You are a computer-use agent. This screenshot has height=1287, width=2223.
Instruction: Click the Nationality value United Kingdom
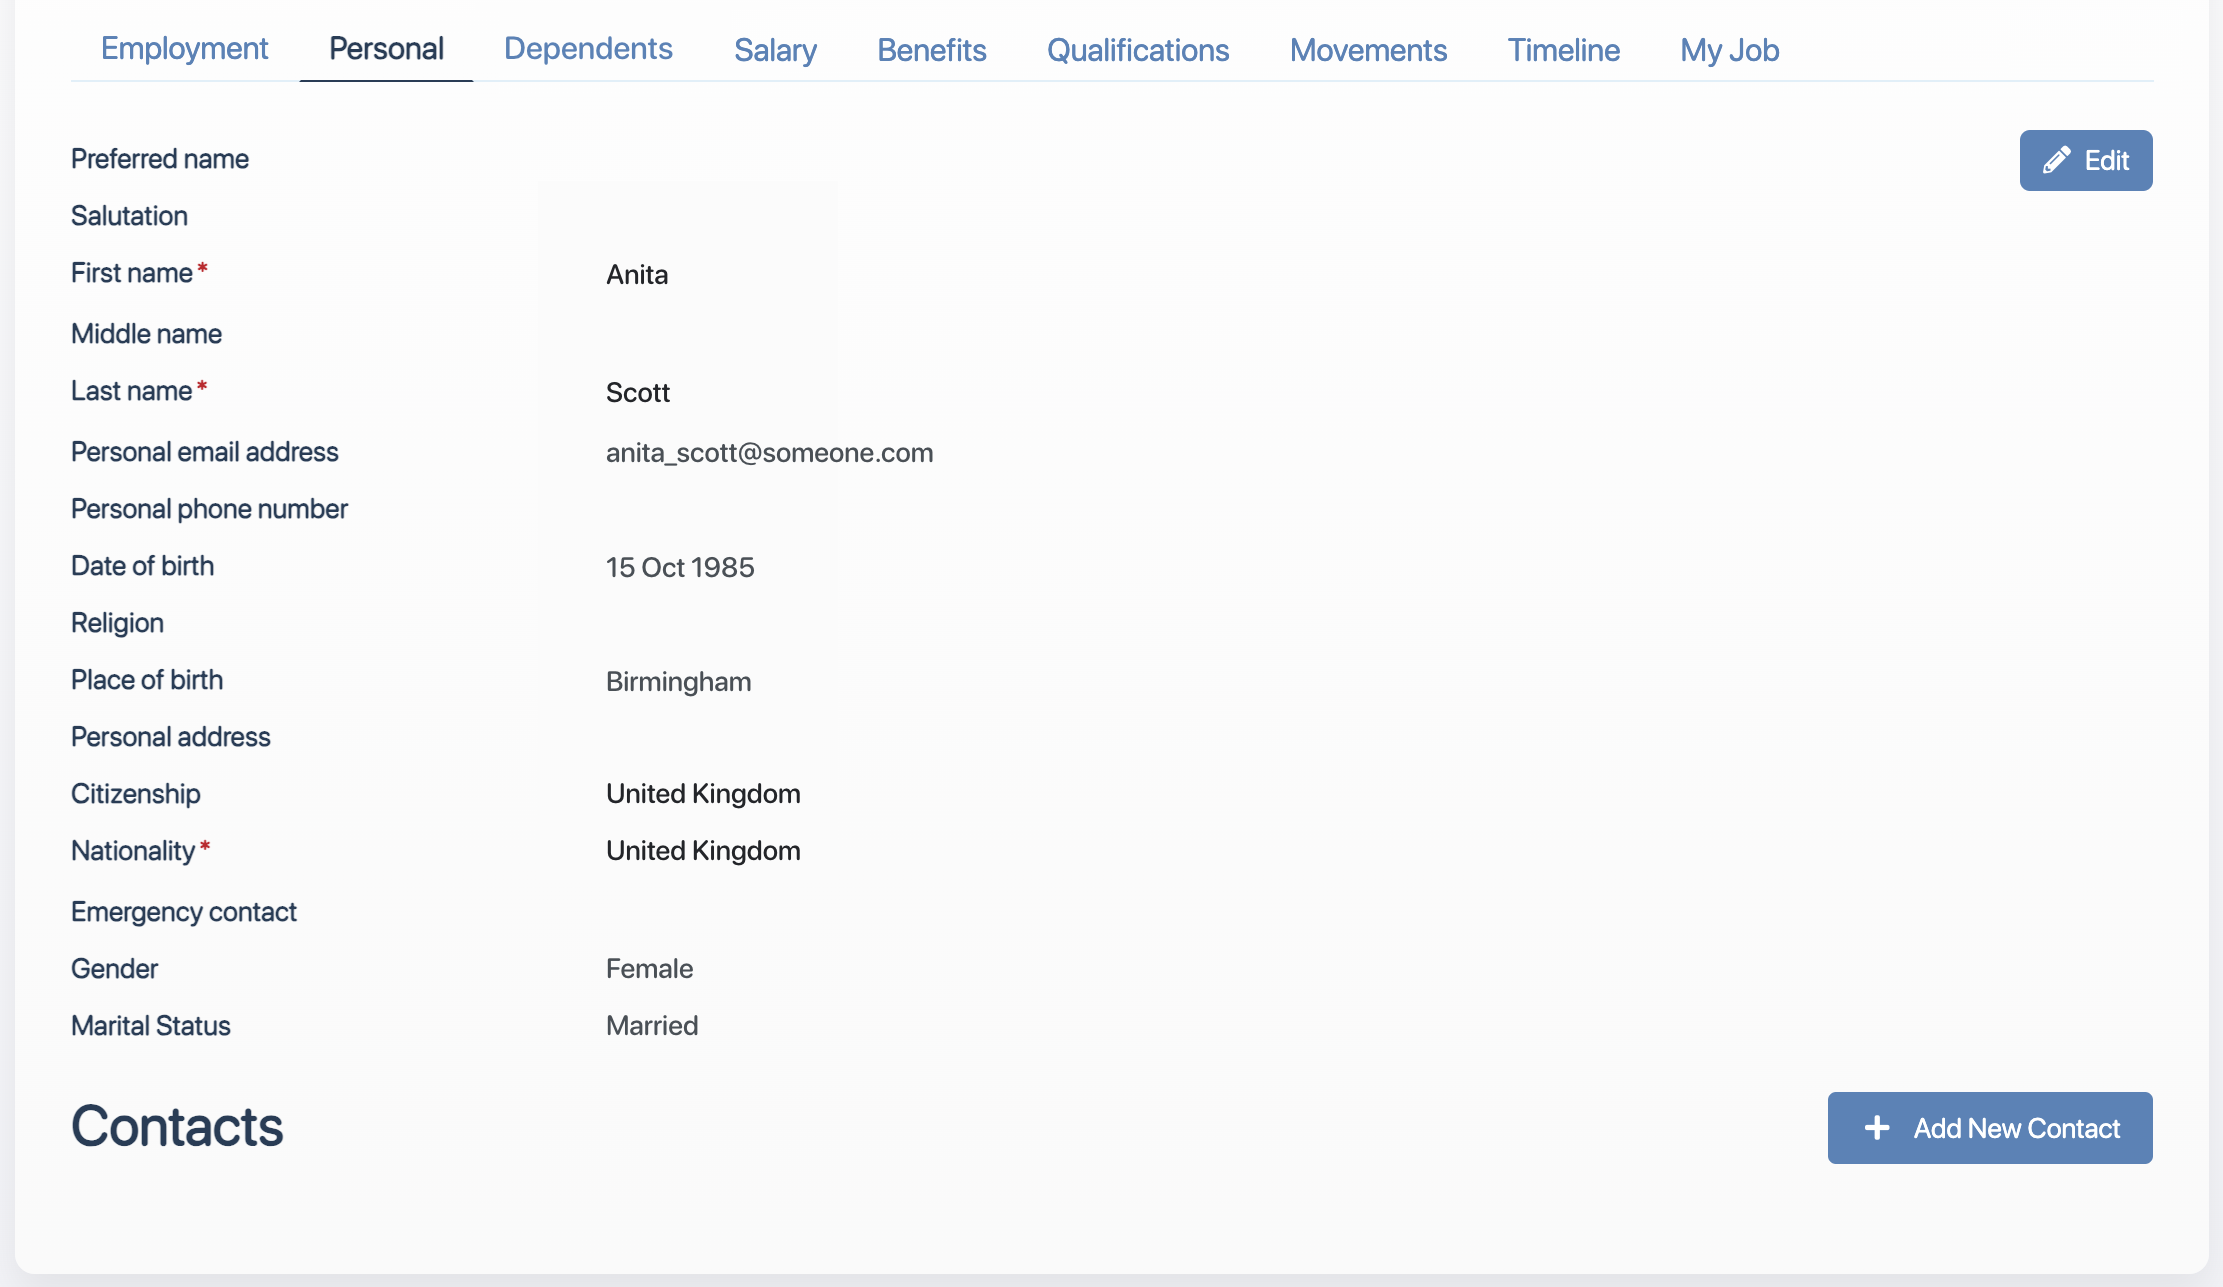pyautogui.click(x=702, y=850)
